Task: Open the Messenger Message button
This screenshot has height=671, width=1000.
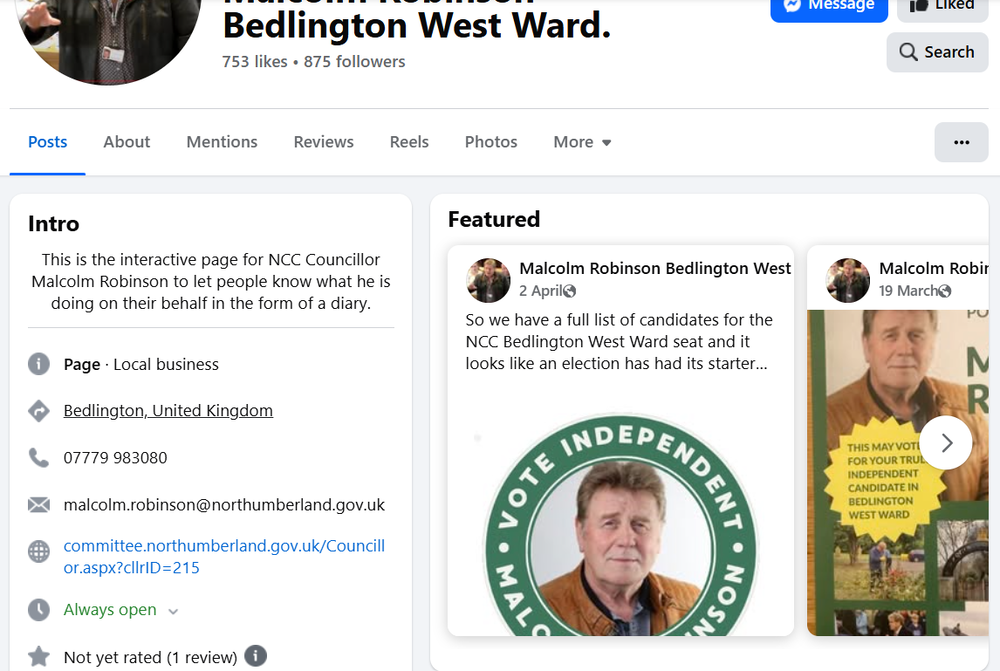Action: [x=828, y=8]
